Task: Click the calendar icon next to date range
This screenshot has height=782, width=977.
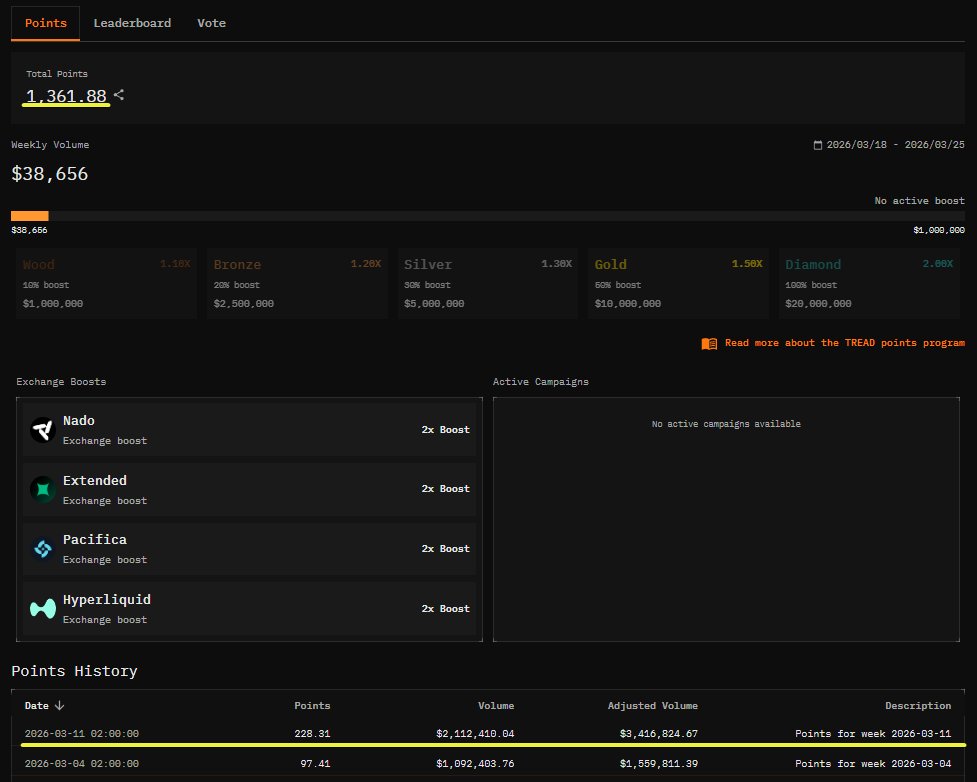Action: [x=817, y=145]
